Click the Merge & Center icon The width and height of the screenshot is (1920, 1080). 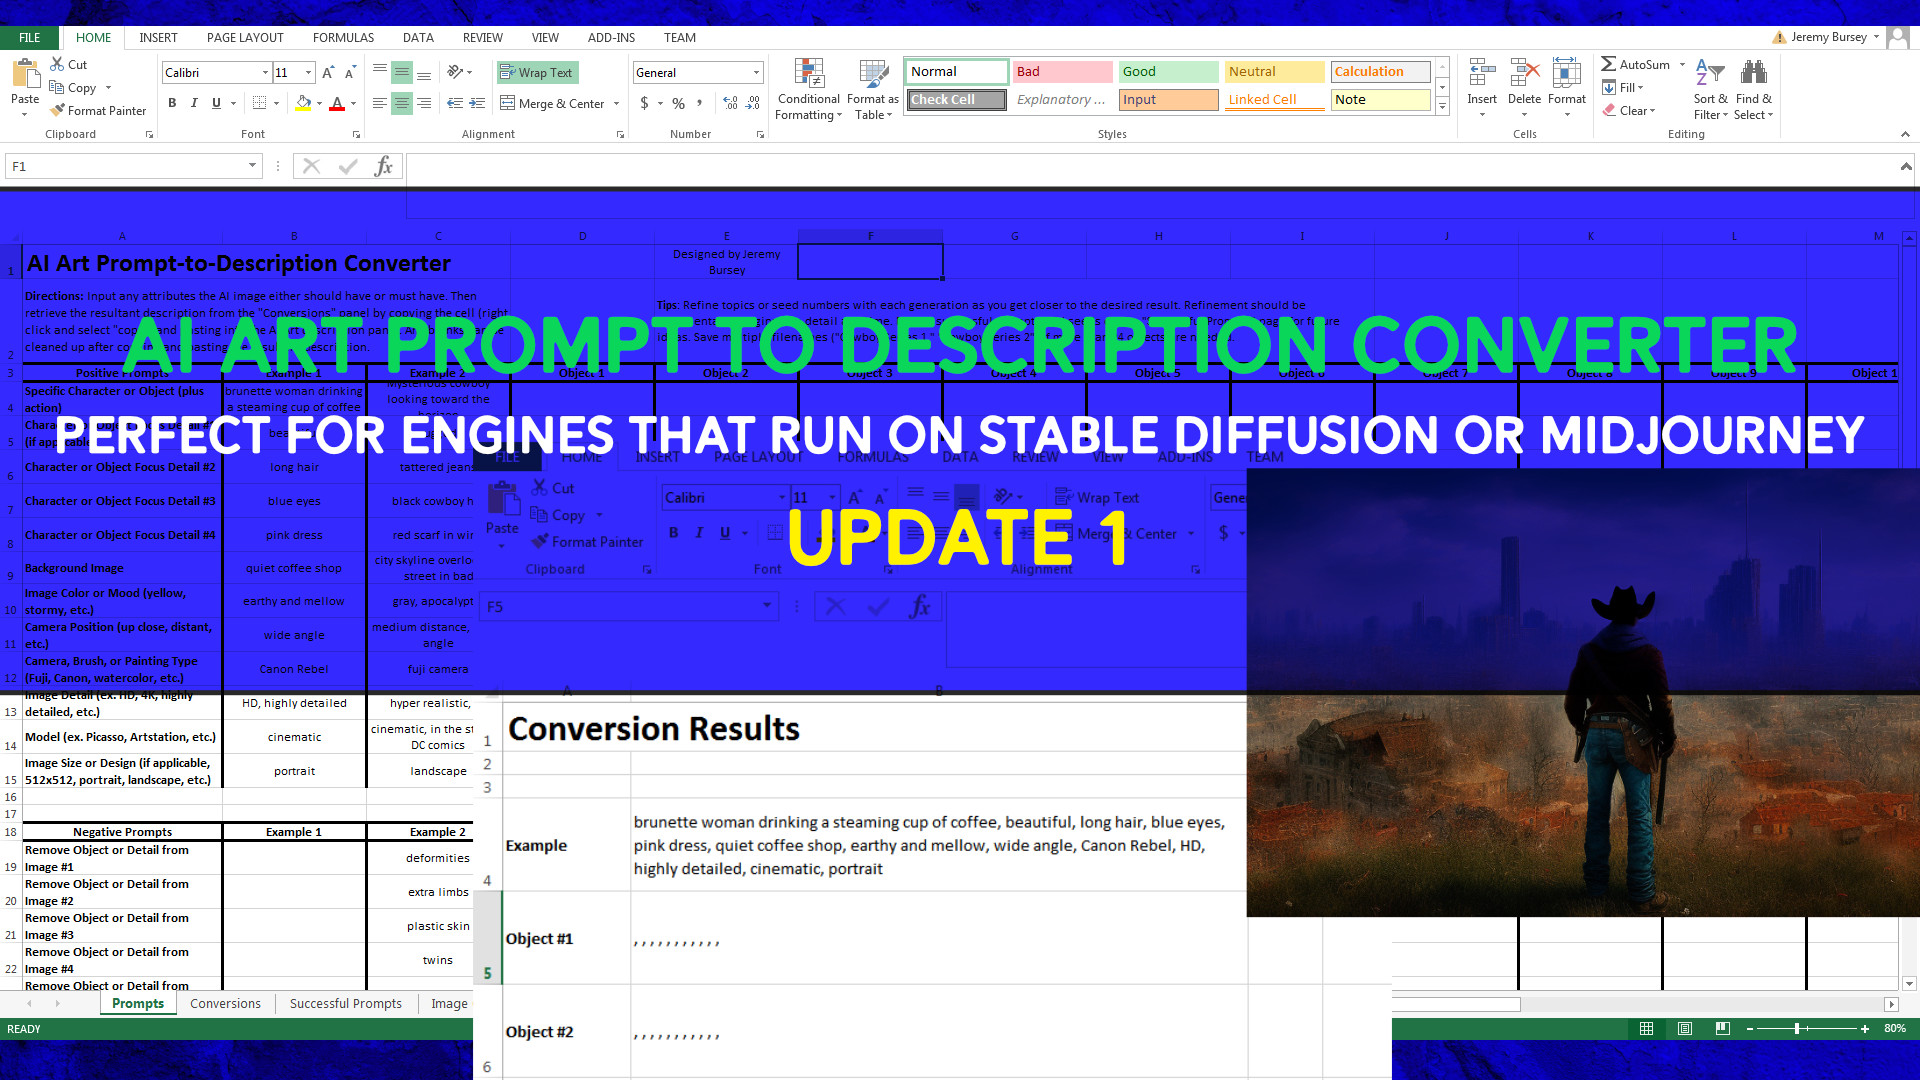(x=508, y=103)
